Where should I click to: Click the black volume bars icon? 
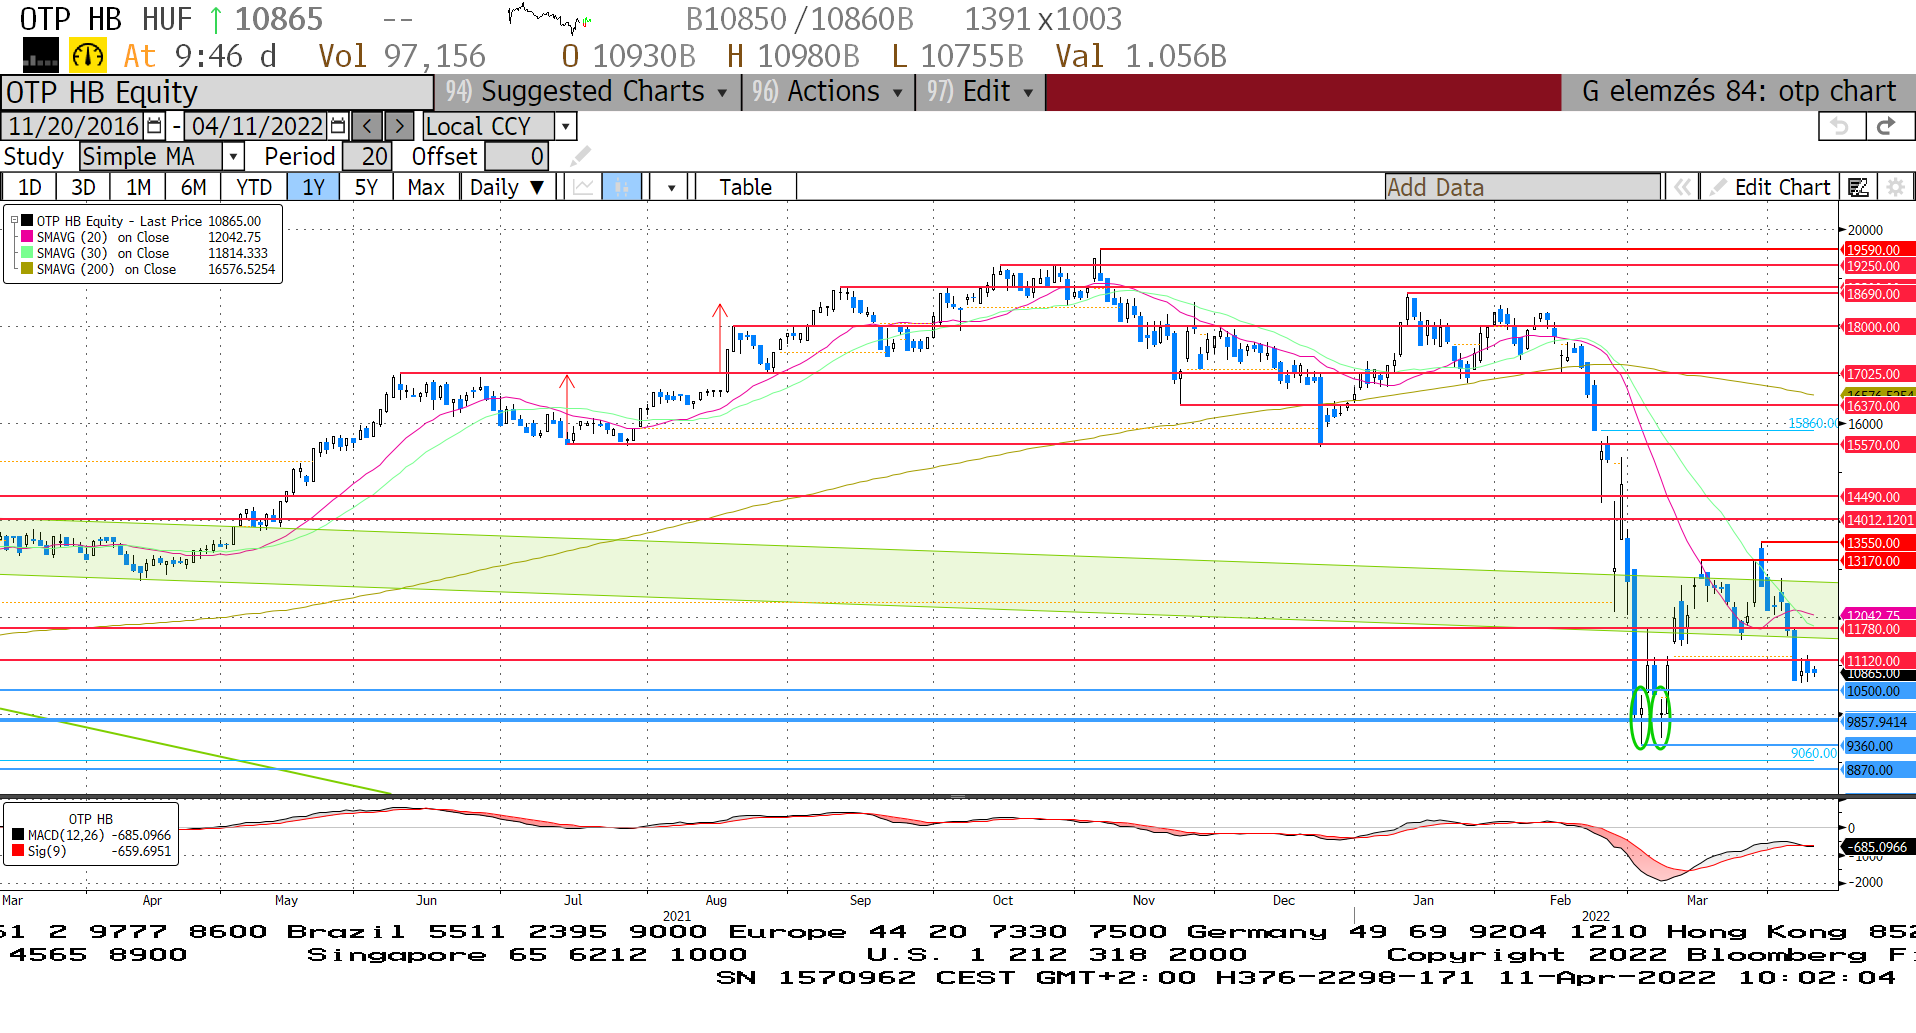click(41, 55)
